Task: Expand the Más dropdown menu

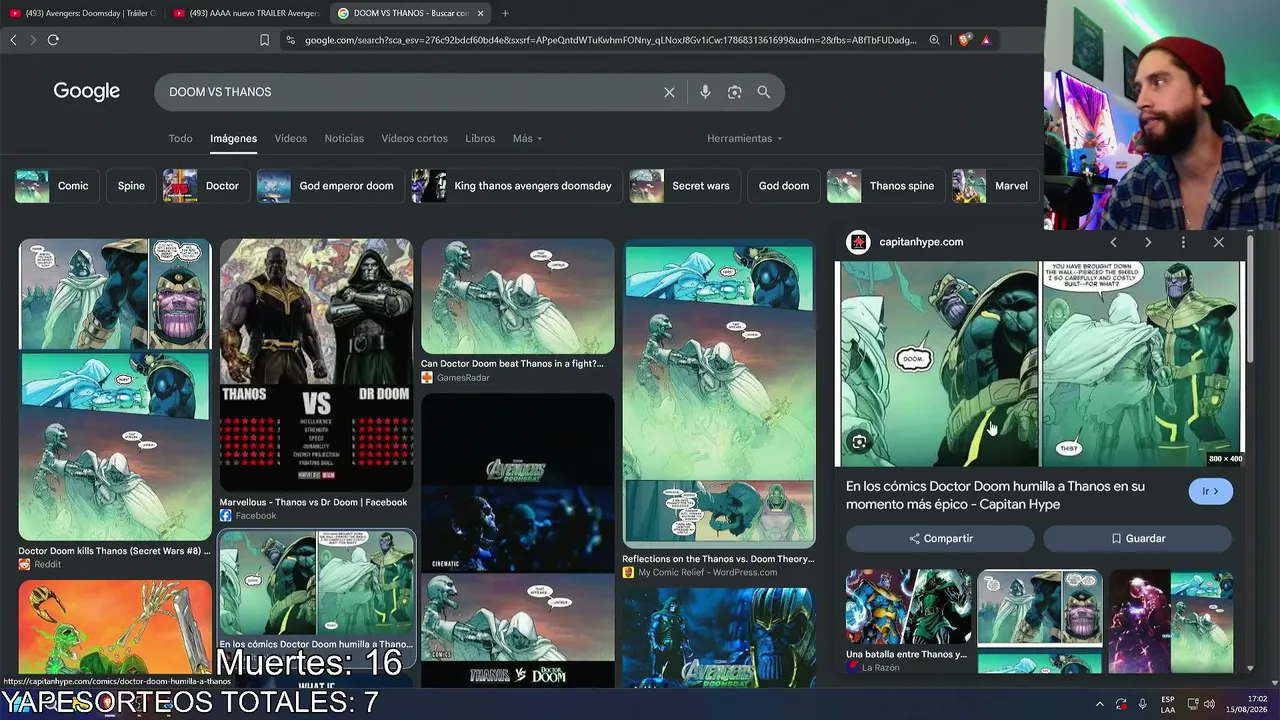Action: point(527,138)
